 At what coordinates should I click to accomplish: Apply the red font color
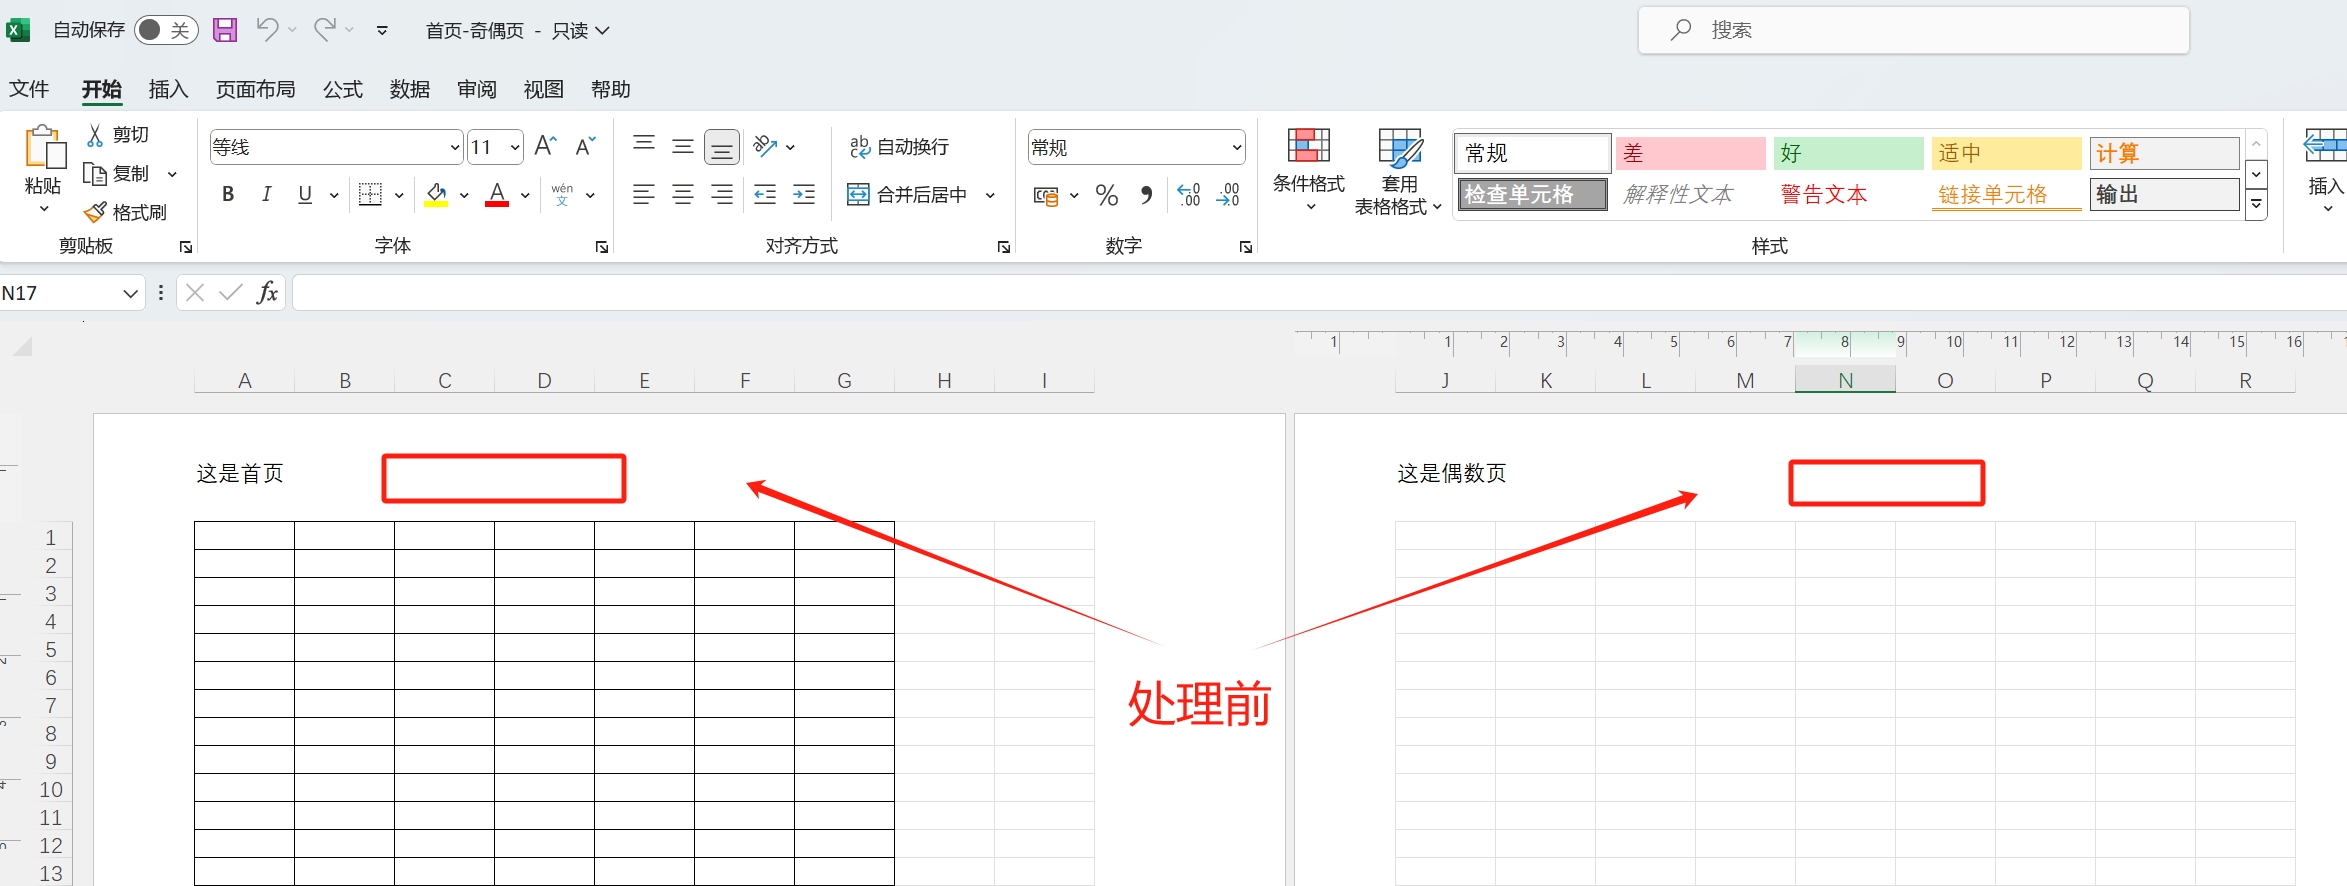(x=497, y=194)
